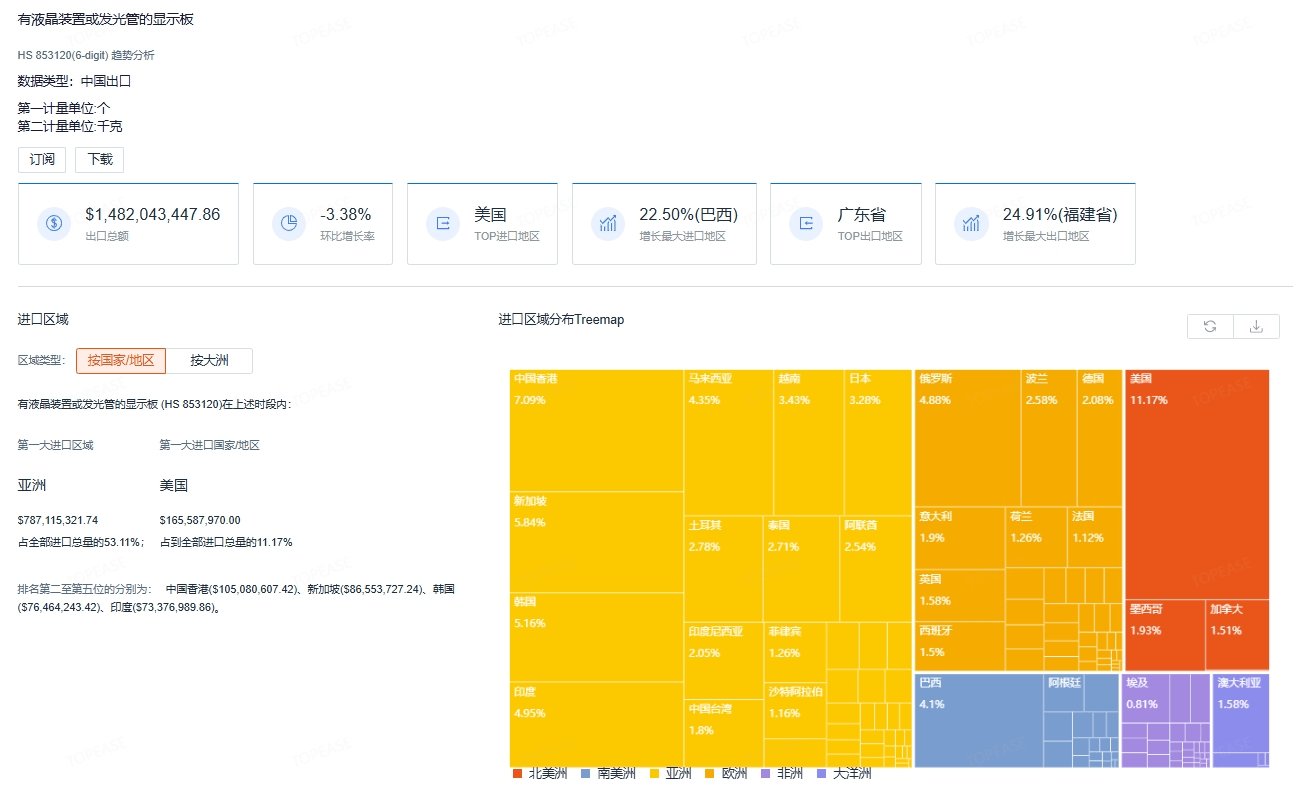This screenshot has height=792, width=1293.
Task: Click the 订阅 subscribe button
Action: [42, 160]
